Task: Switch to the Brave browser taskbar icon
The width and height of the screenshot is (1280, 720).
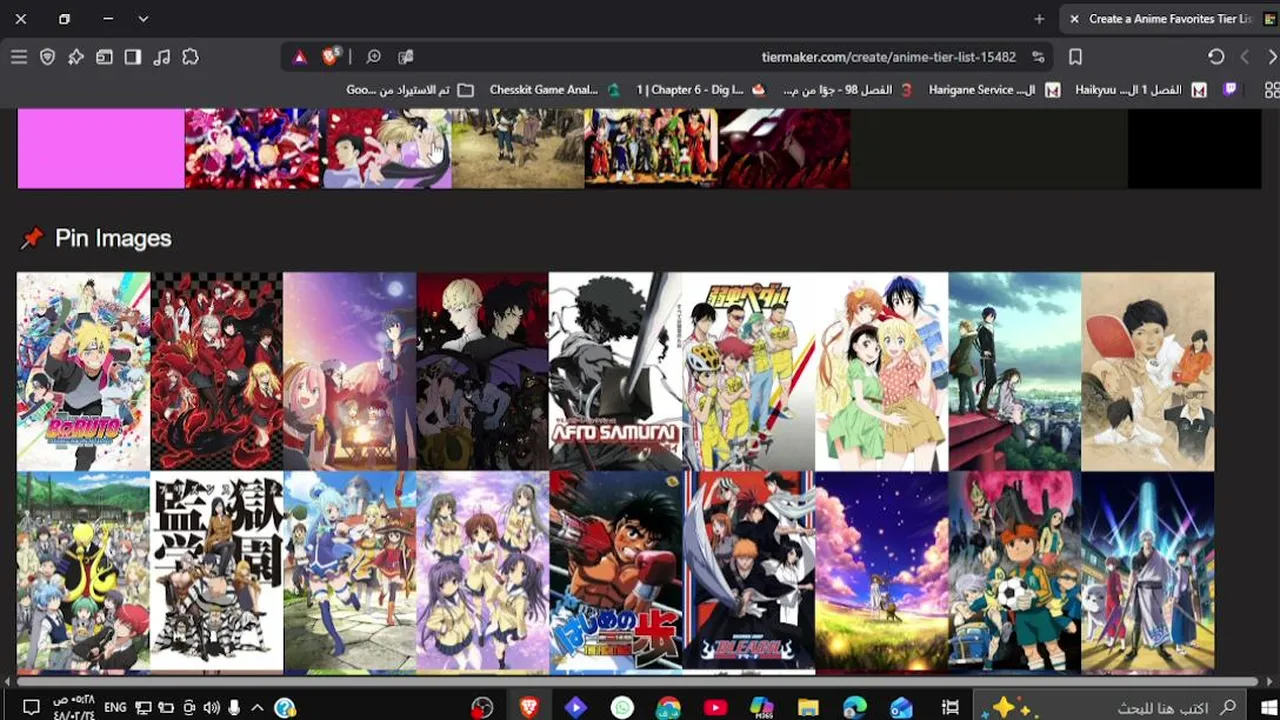Action: coord(529,708)
